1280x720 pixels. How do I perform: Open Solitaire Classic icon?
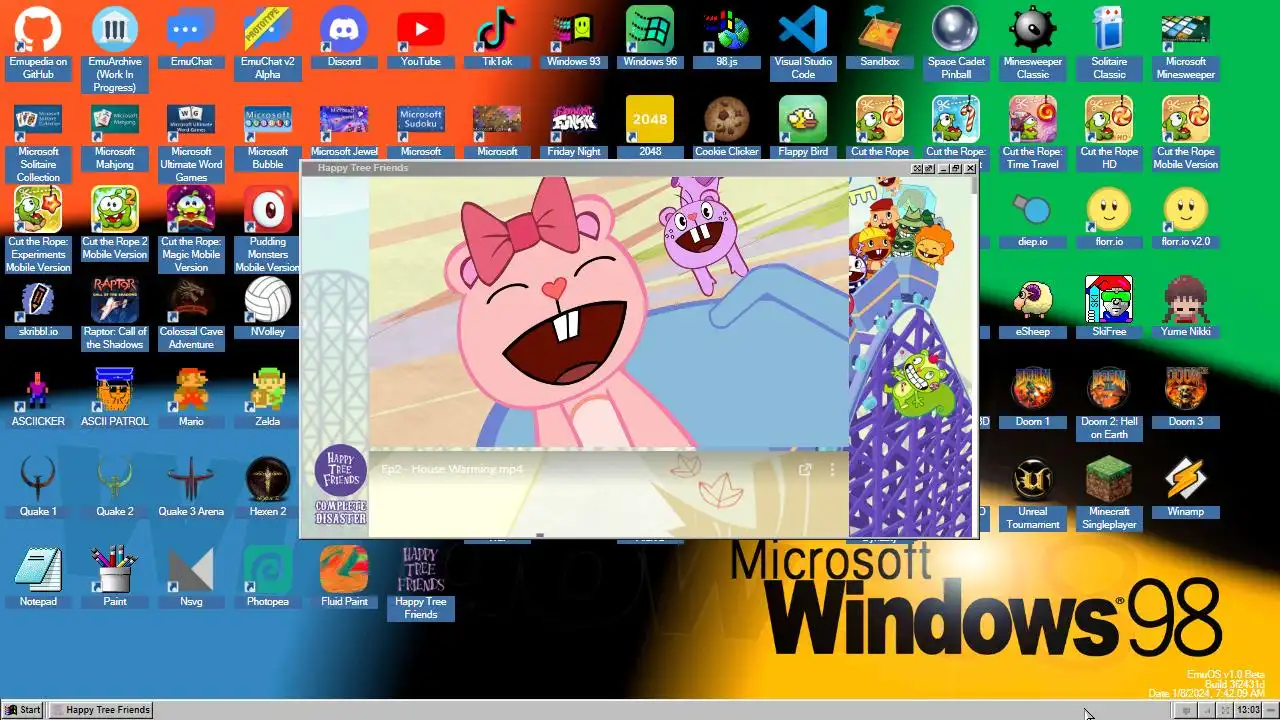(x=1109, y=43)
